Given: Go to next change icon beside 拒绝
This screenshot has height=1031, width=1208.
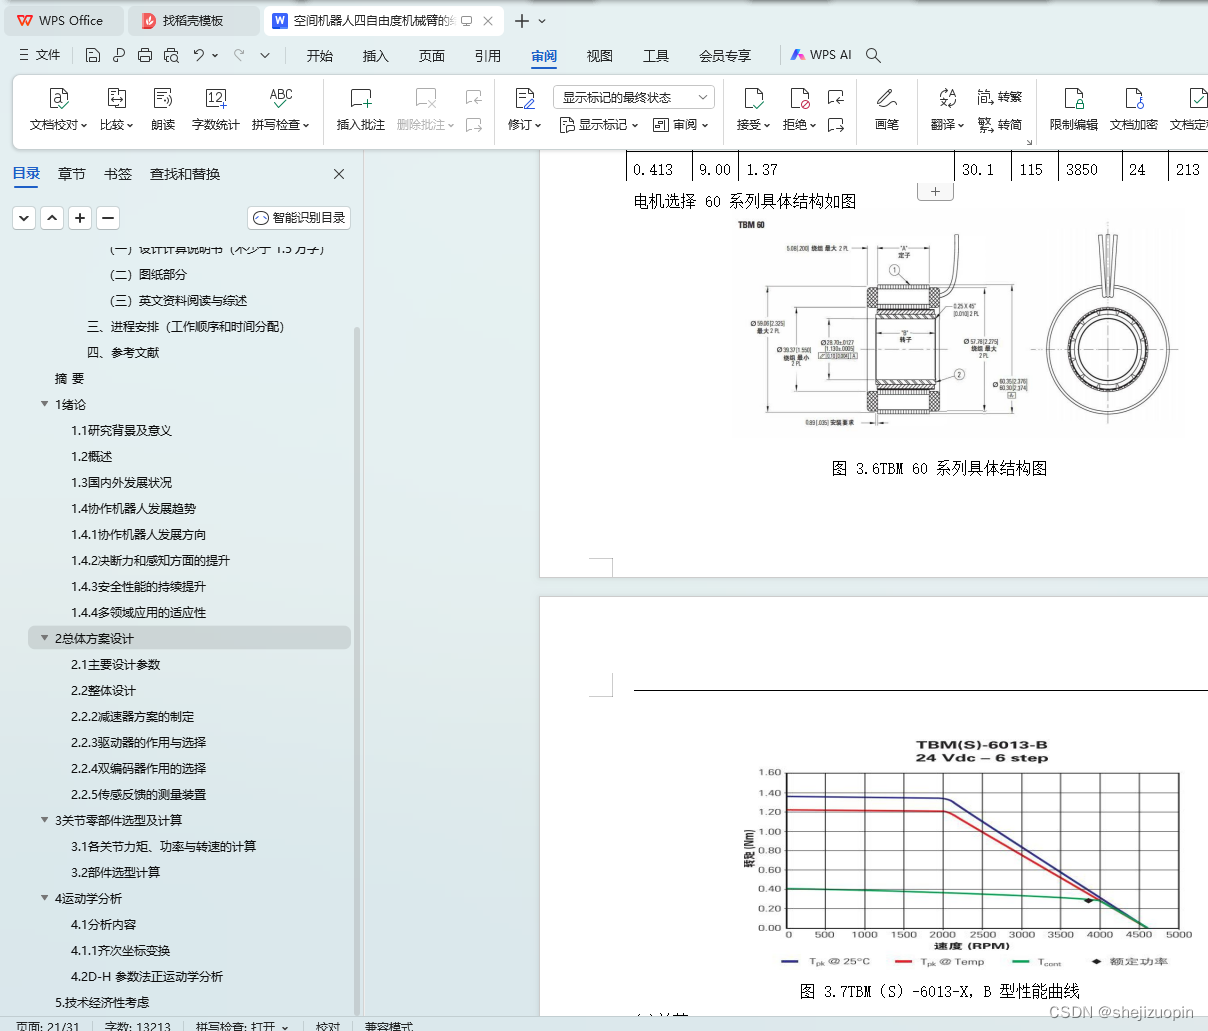Looking at the screenshot, I should (836, 125).
